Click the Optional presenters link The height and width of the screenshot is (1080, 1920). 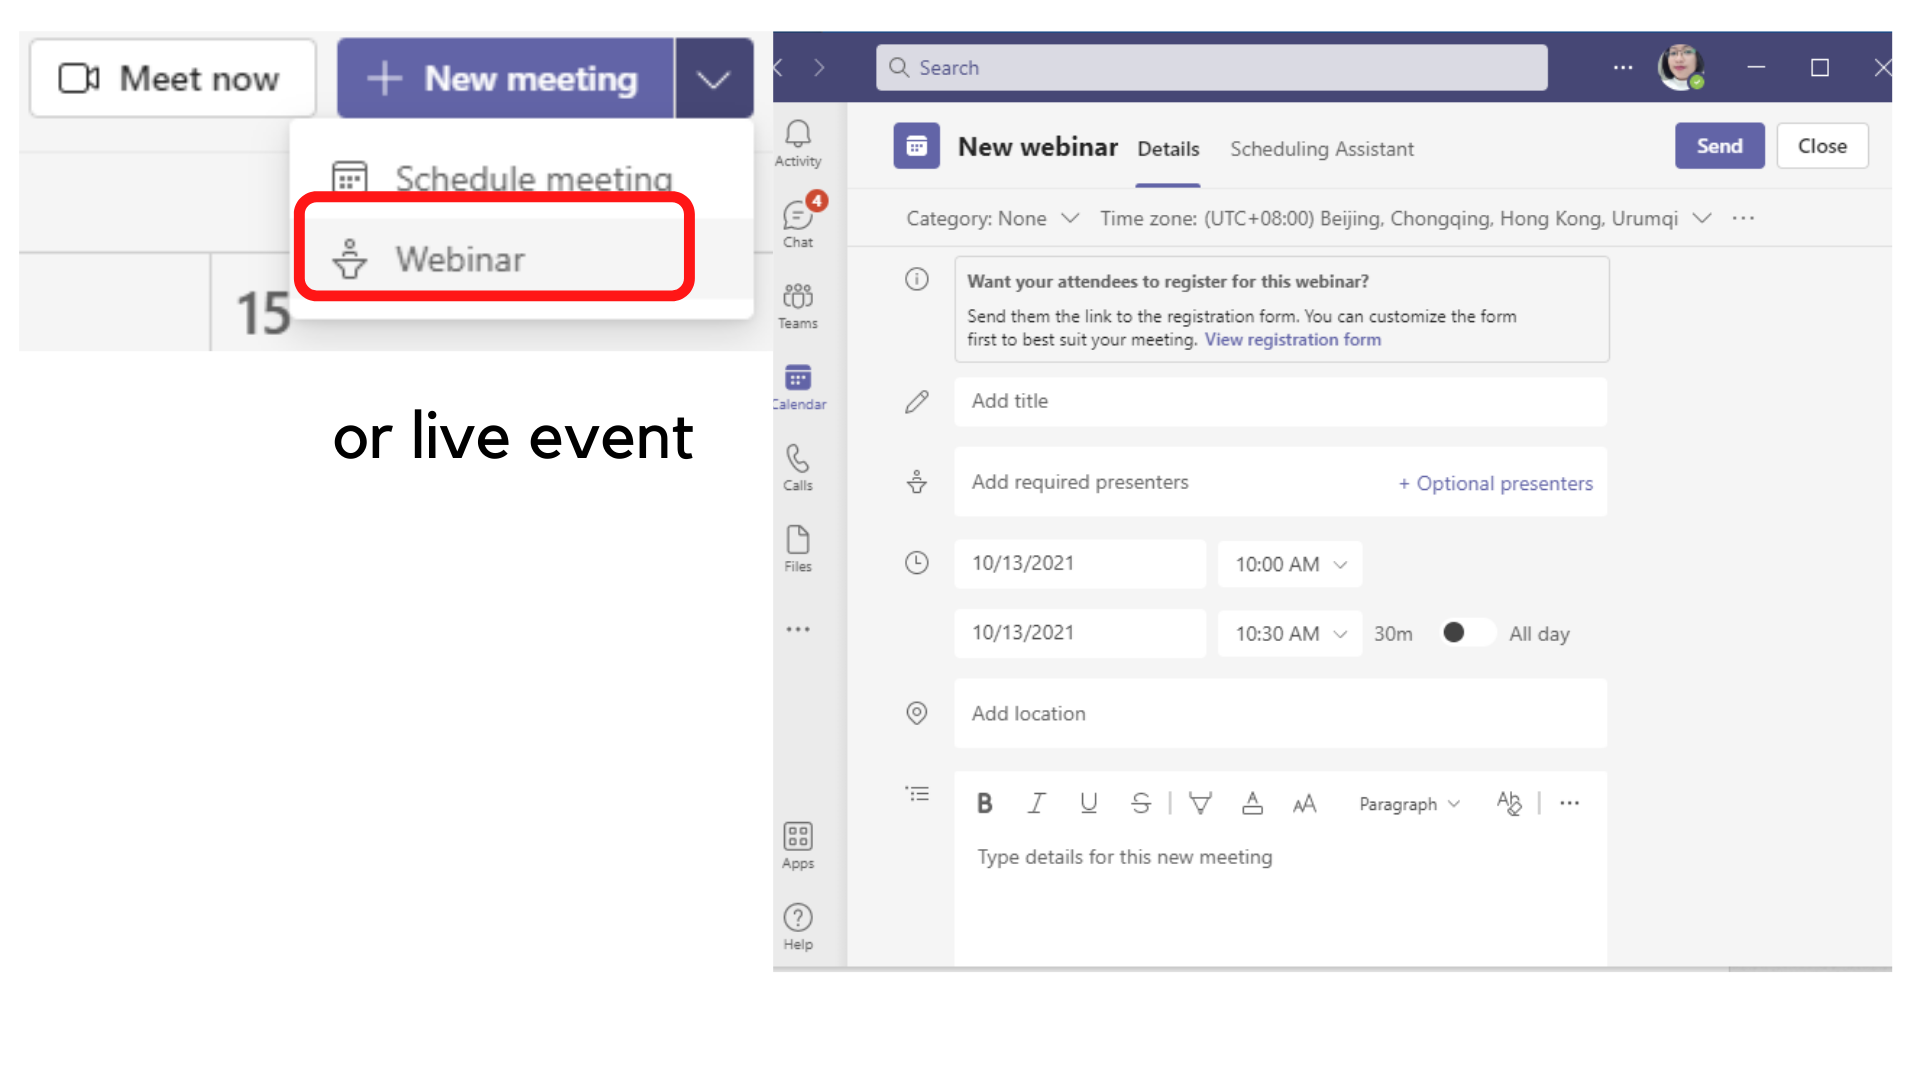tap(1495, 483)
